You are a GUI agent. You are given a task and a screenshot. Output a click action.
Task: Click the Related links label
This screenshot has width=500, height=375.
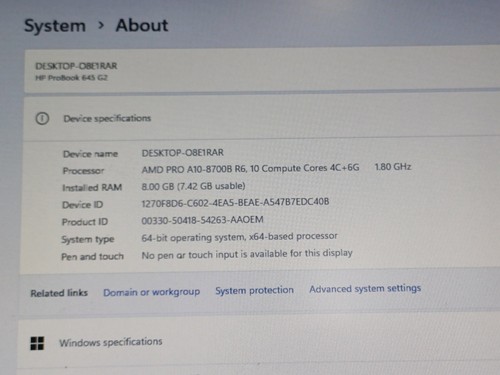(59, 293)
